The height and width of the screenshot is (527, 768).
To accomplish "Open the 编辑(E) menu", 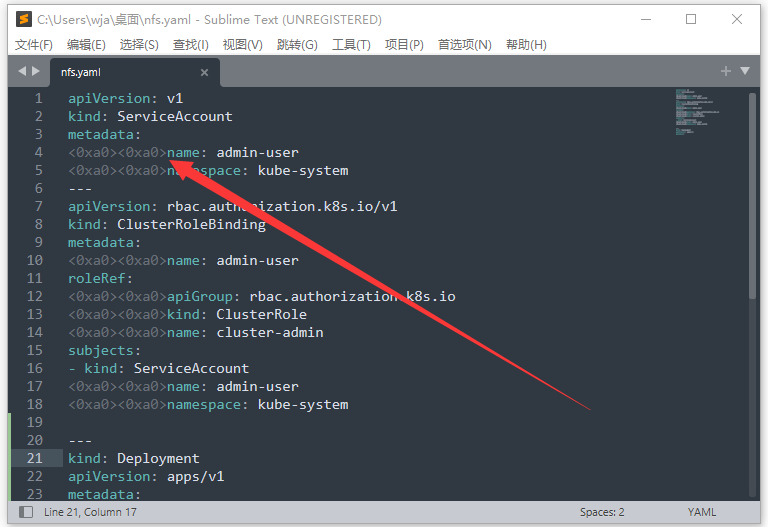I will click(x=86, y=45).
